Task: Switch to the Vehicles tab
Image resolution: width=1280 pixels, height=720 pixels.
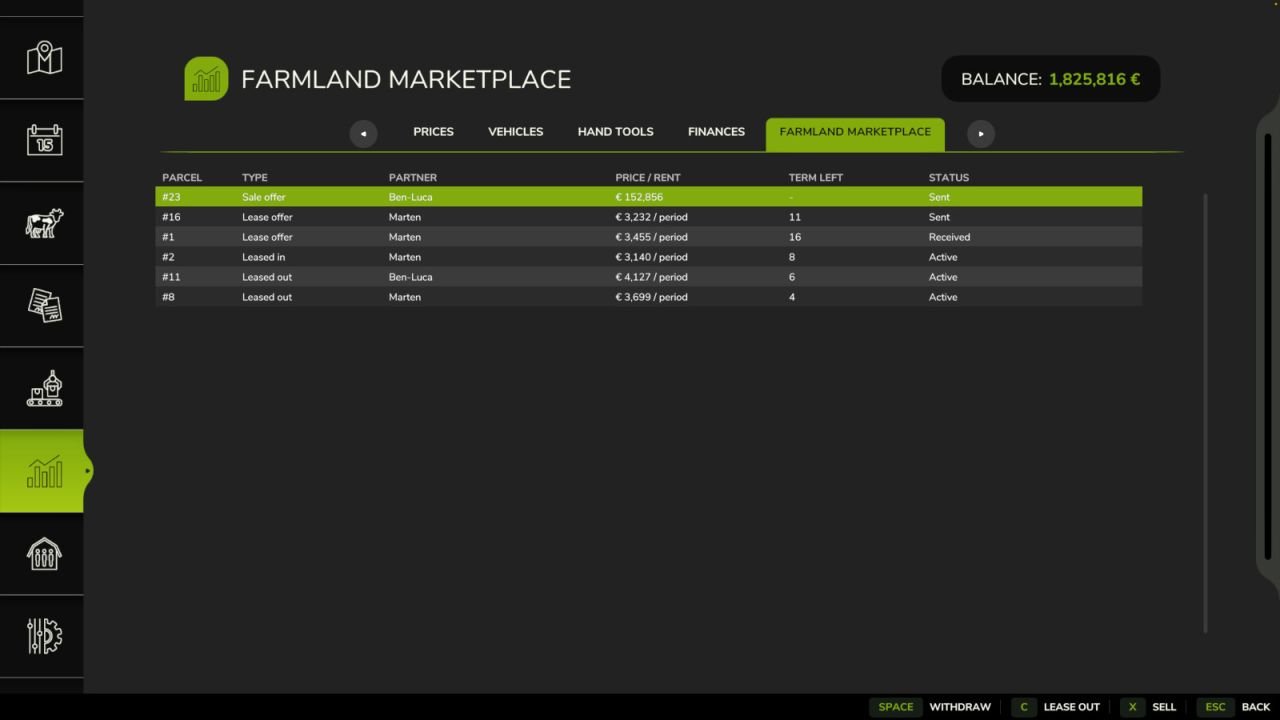Action: click(x=515, y=132)
